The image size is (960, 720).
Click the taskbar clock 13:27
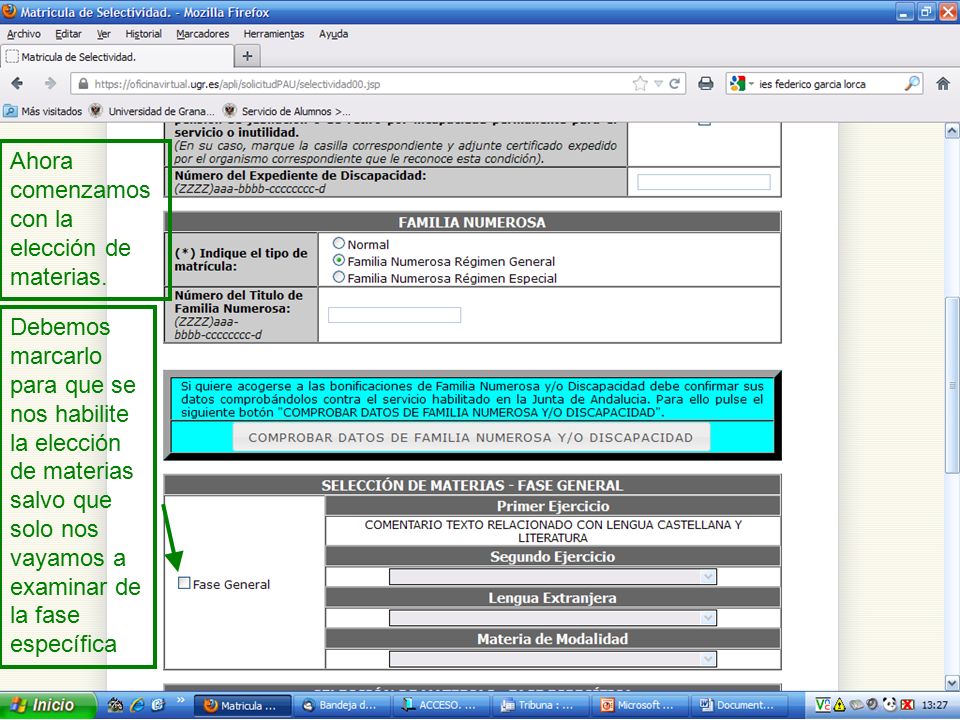(x=934, y=705)
